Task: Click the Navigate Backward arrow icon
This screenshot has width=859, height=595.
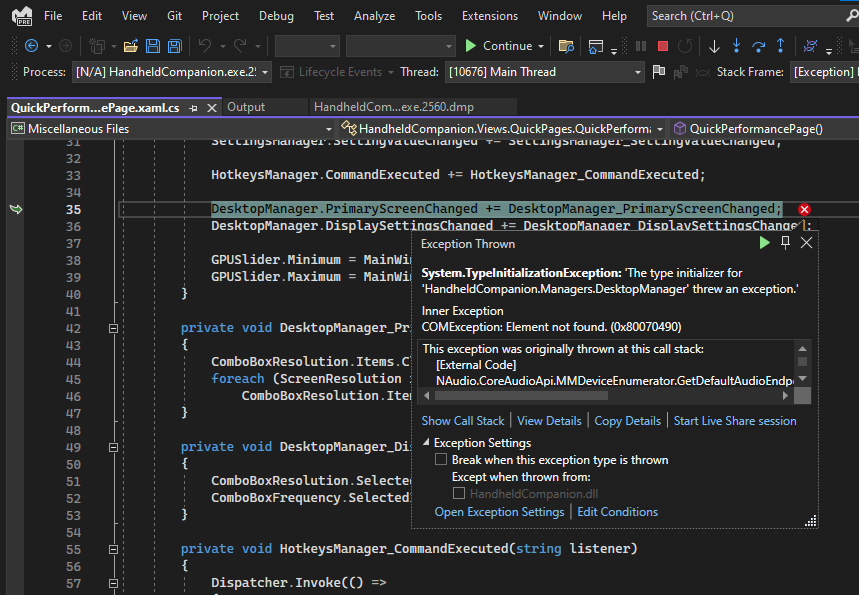Action: (32, 46)
